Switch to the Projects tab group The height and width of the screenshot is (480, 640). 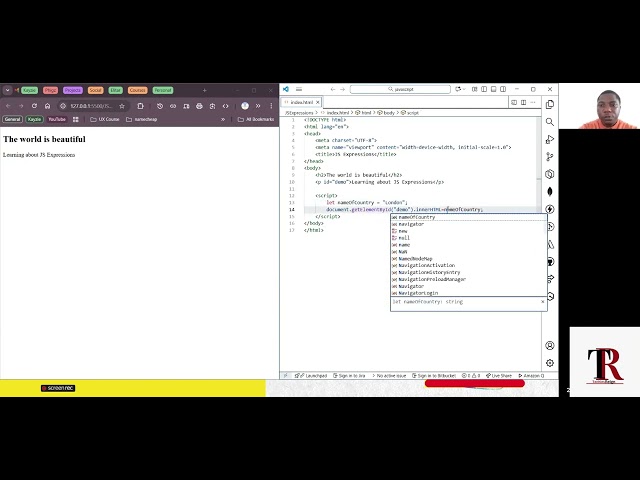point(73,90)
